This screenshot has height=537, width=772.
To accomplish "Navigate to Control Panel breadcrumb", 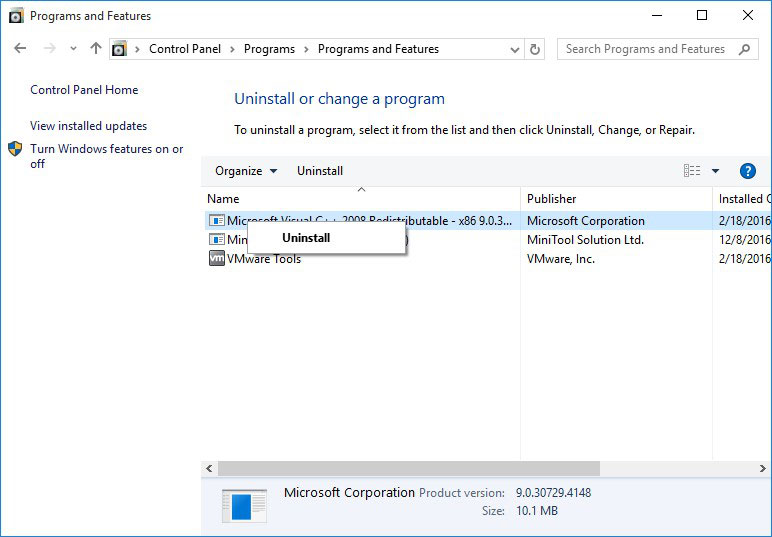I will (185, 49).
